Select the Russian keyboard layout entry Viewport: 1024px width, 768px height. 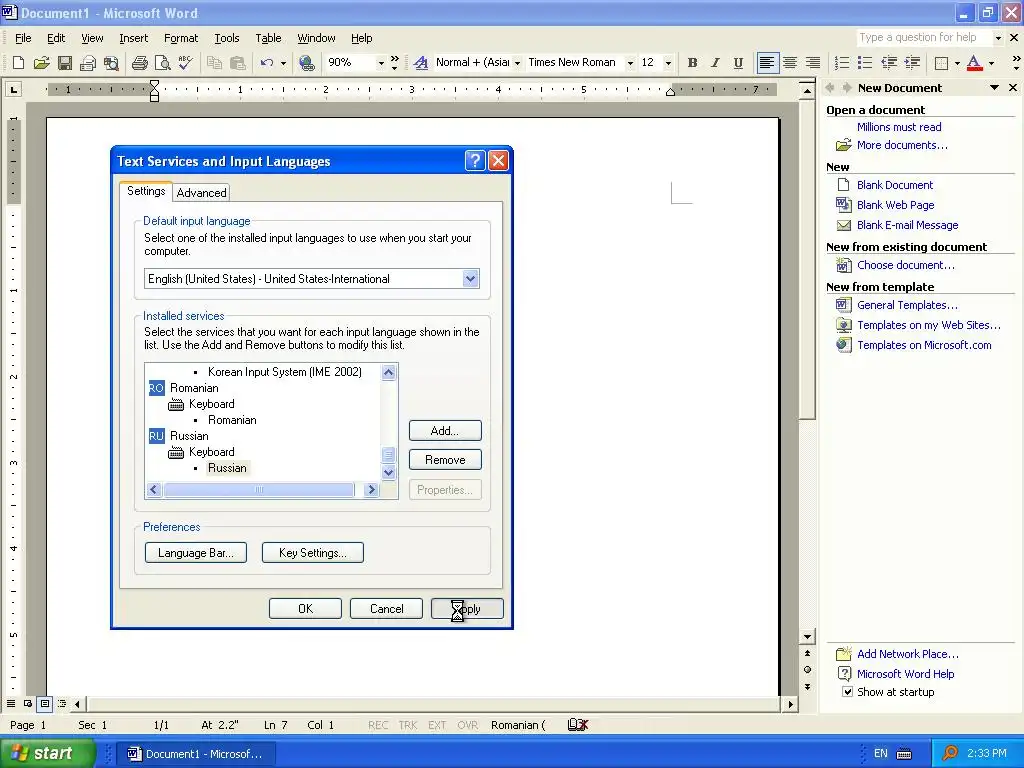tap(227, 468)
